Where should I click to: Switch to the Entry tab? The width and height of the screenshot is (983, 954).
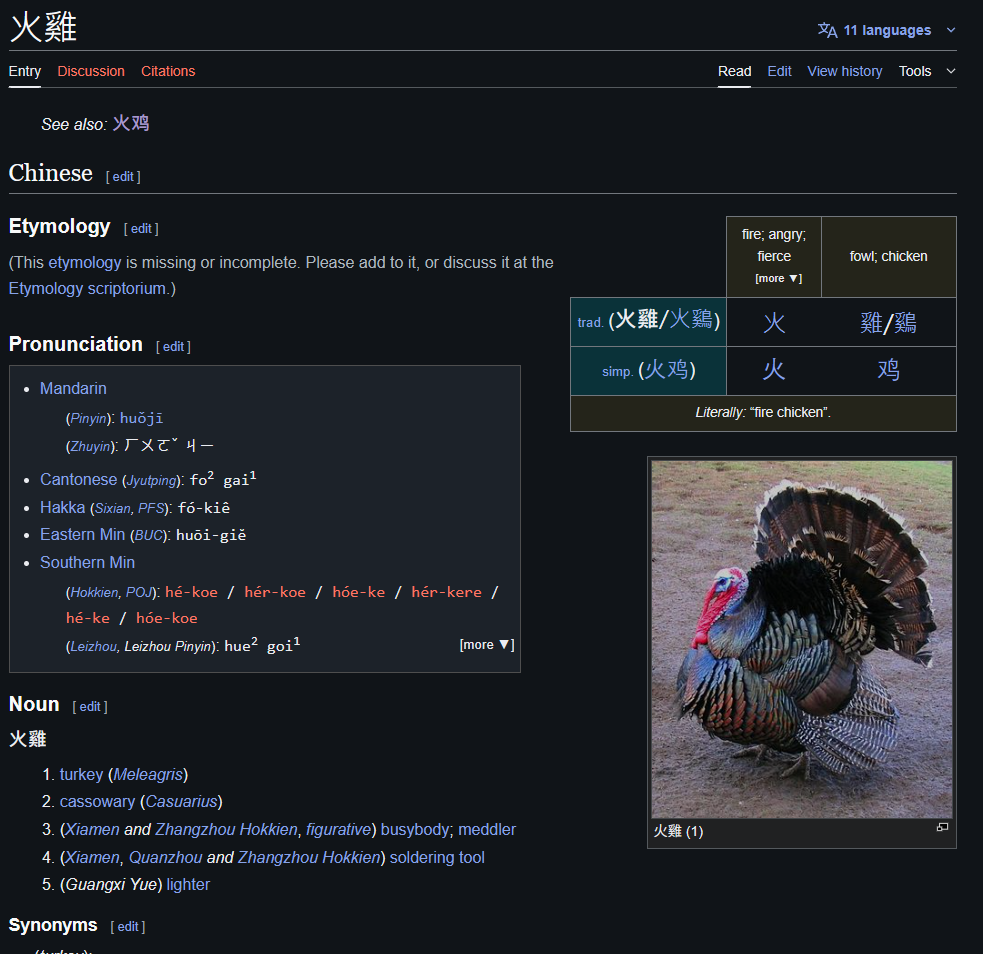pos(24,71)
